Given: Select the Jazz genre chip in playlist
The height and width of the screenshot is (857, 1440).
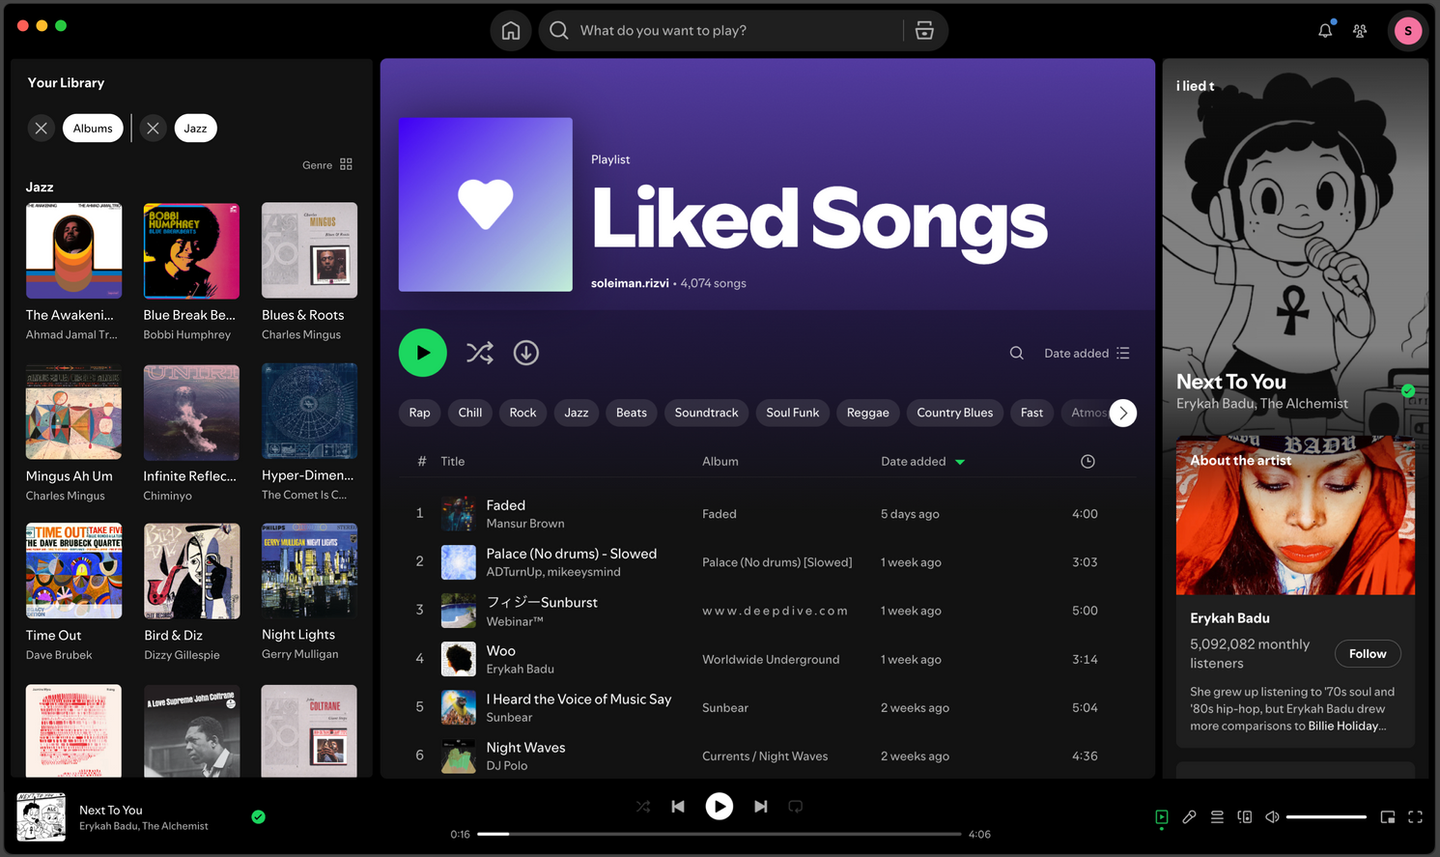Looking at the screenshot, I should point(576,412).
